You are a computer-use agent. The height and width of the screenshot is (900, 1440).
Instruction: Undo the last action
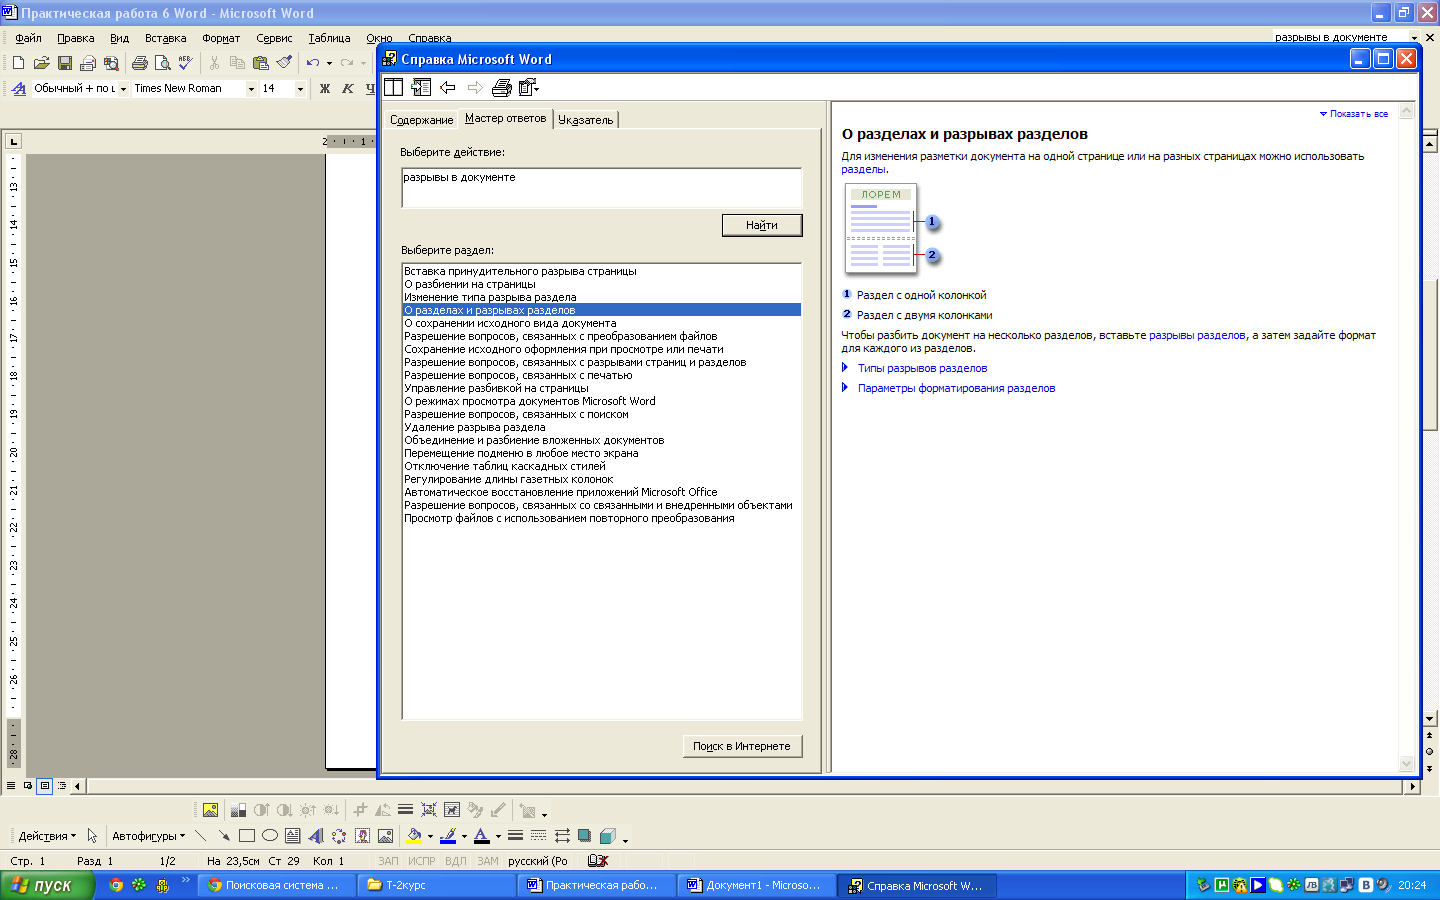[x=313, y=63]
